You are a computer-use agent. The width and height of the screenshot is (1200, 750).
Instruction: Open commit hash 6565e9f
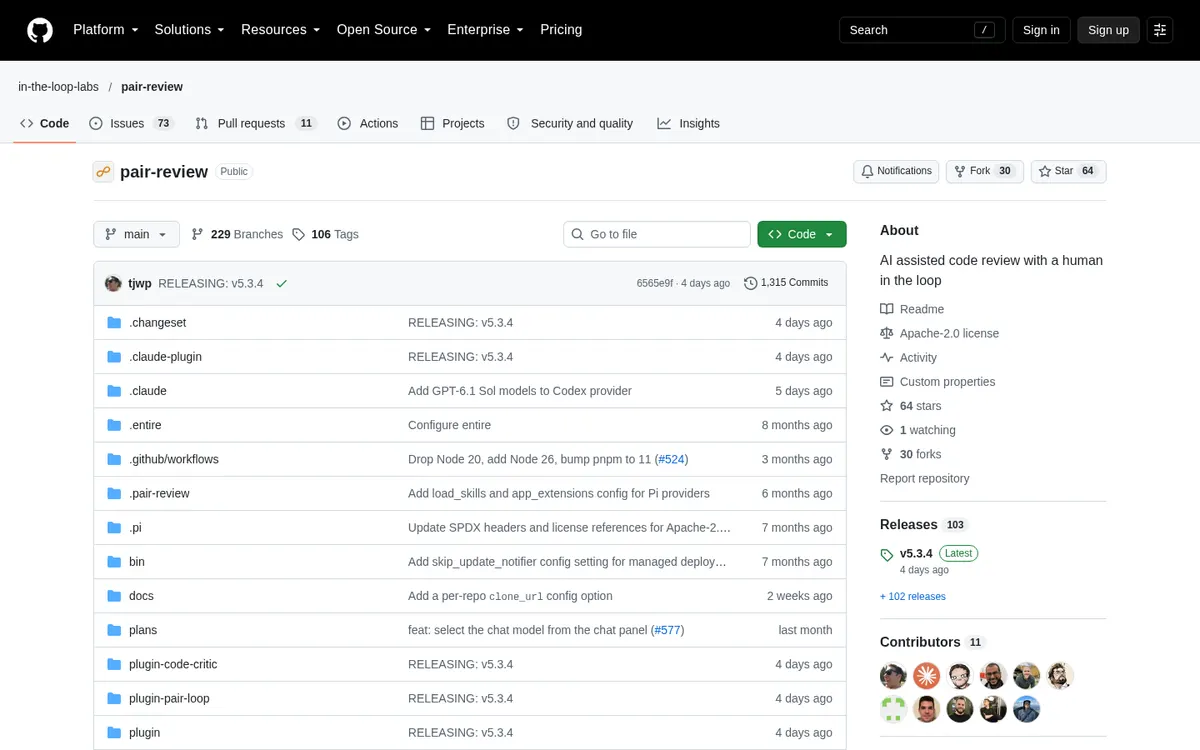pyautogui.click(x=655, y=283)
